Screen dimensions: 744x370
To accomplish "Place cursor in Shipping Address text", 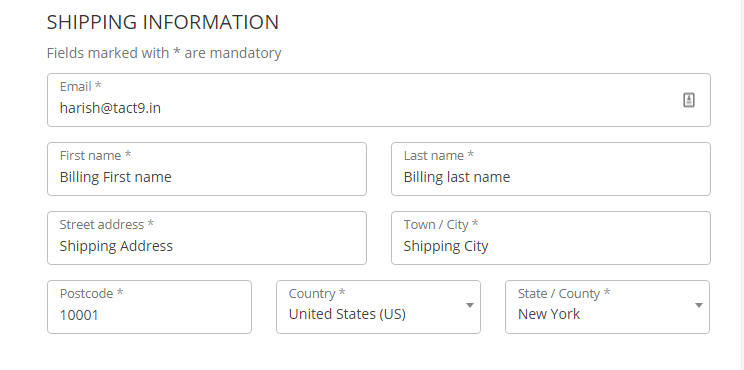I will [116, 246].
